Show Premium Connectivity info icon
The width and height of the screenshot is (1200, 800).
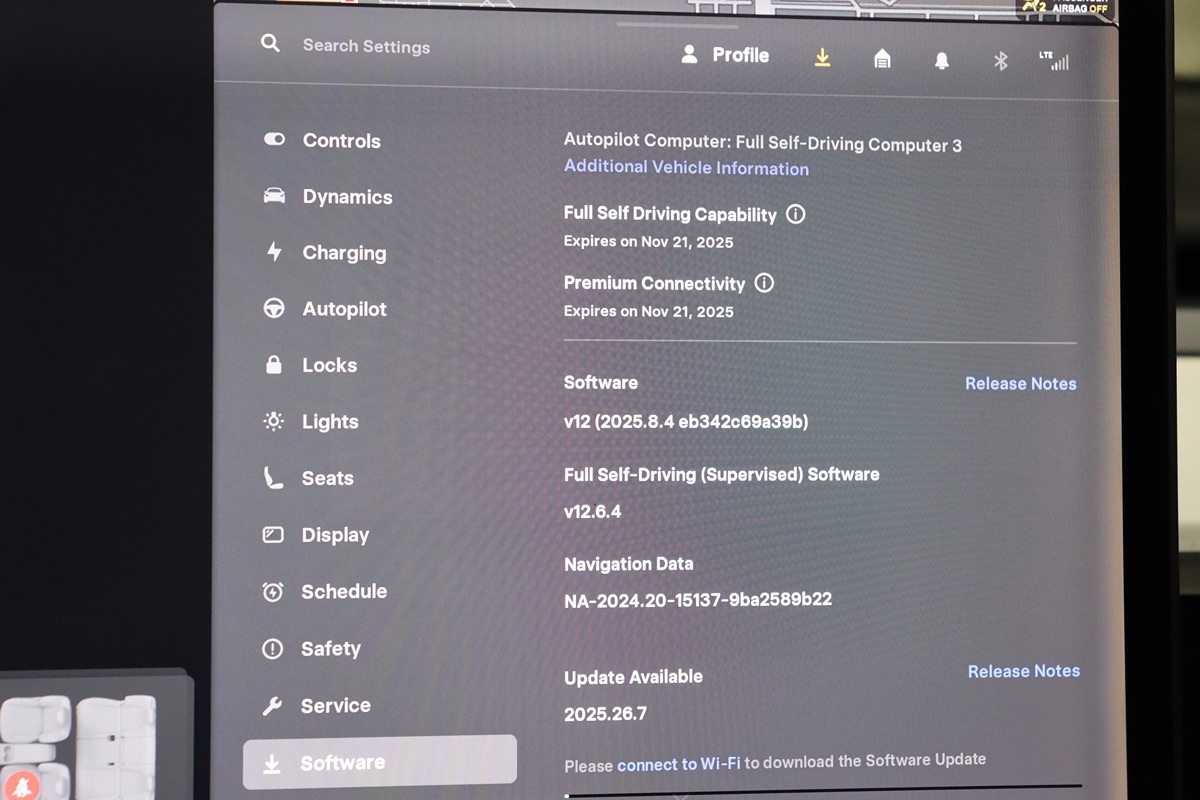pos(764,283)
